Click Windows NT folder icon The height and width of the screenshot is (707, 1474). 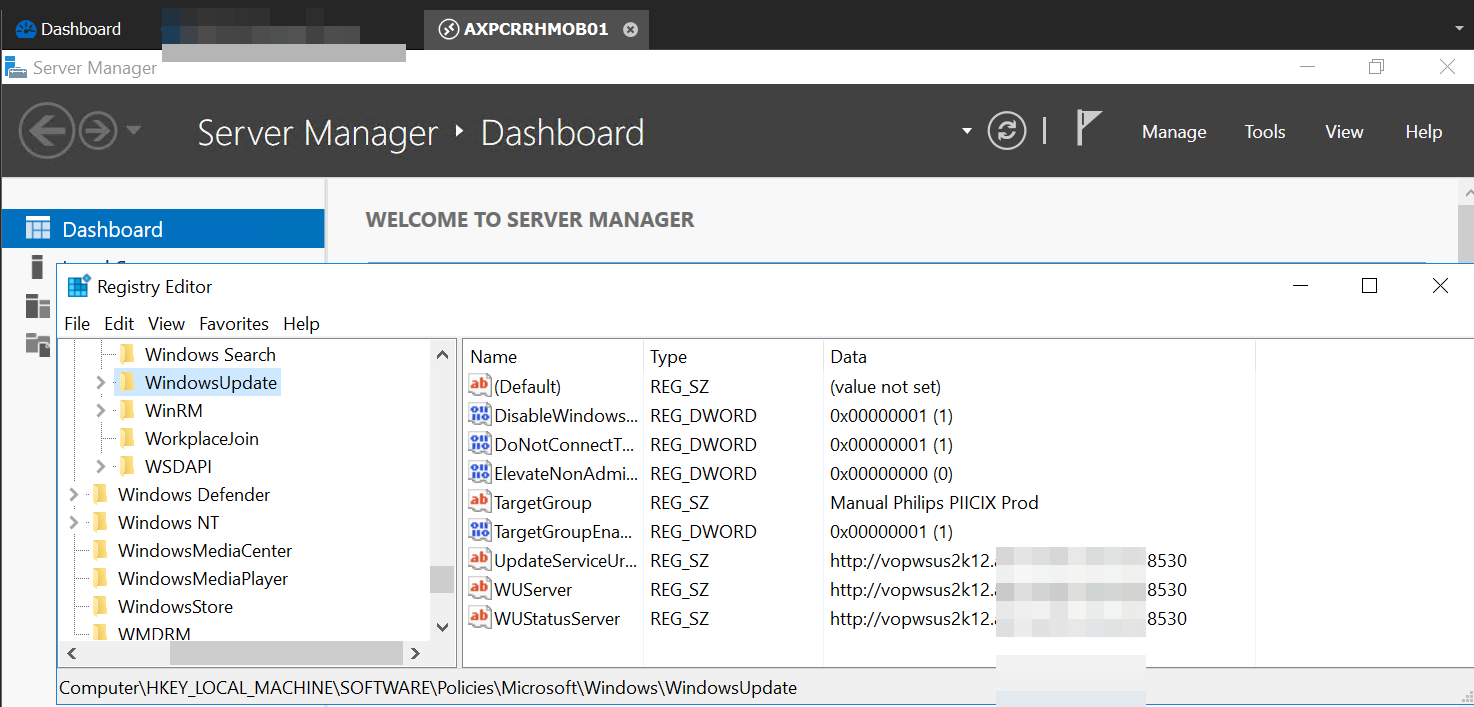(99, 522)
